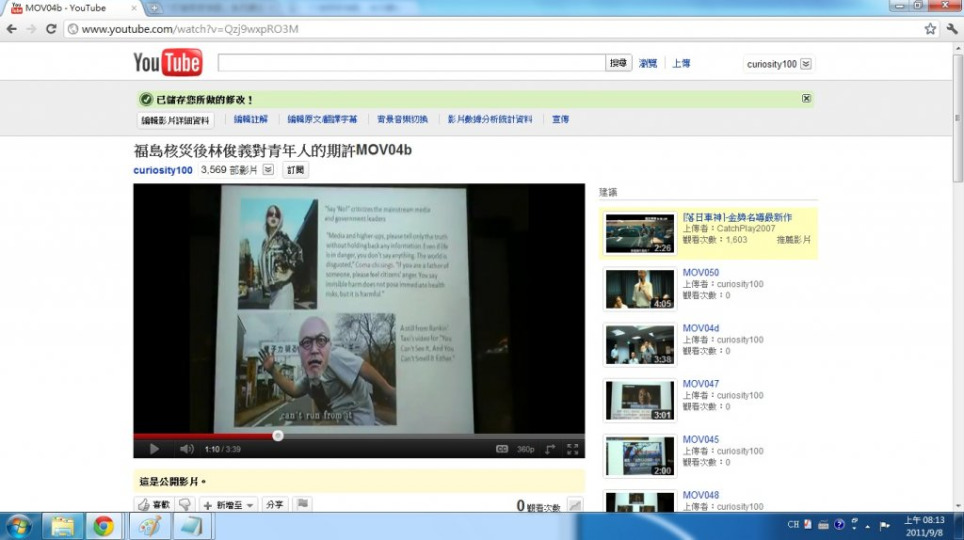Dismiss the green saved-changes notification bar

tap(806, 98)
